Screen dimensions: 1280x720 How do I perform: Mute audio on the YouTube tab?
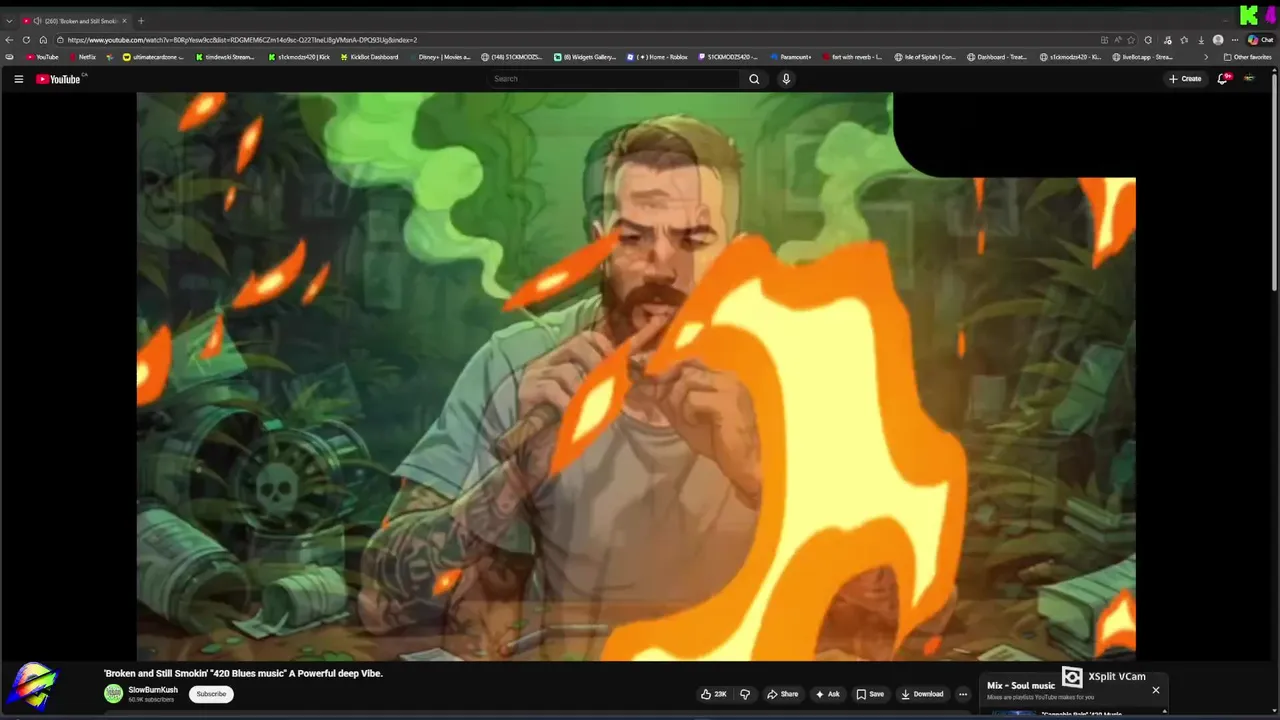point(37,21)
